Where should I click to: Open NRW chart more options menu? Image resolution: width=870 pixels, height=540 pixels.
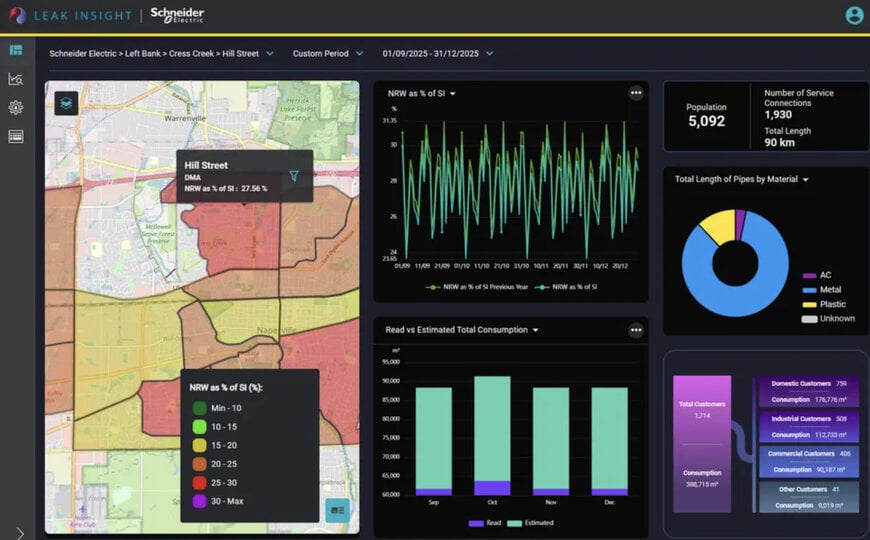tap(636, 93)
